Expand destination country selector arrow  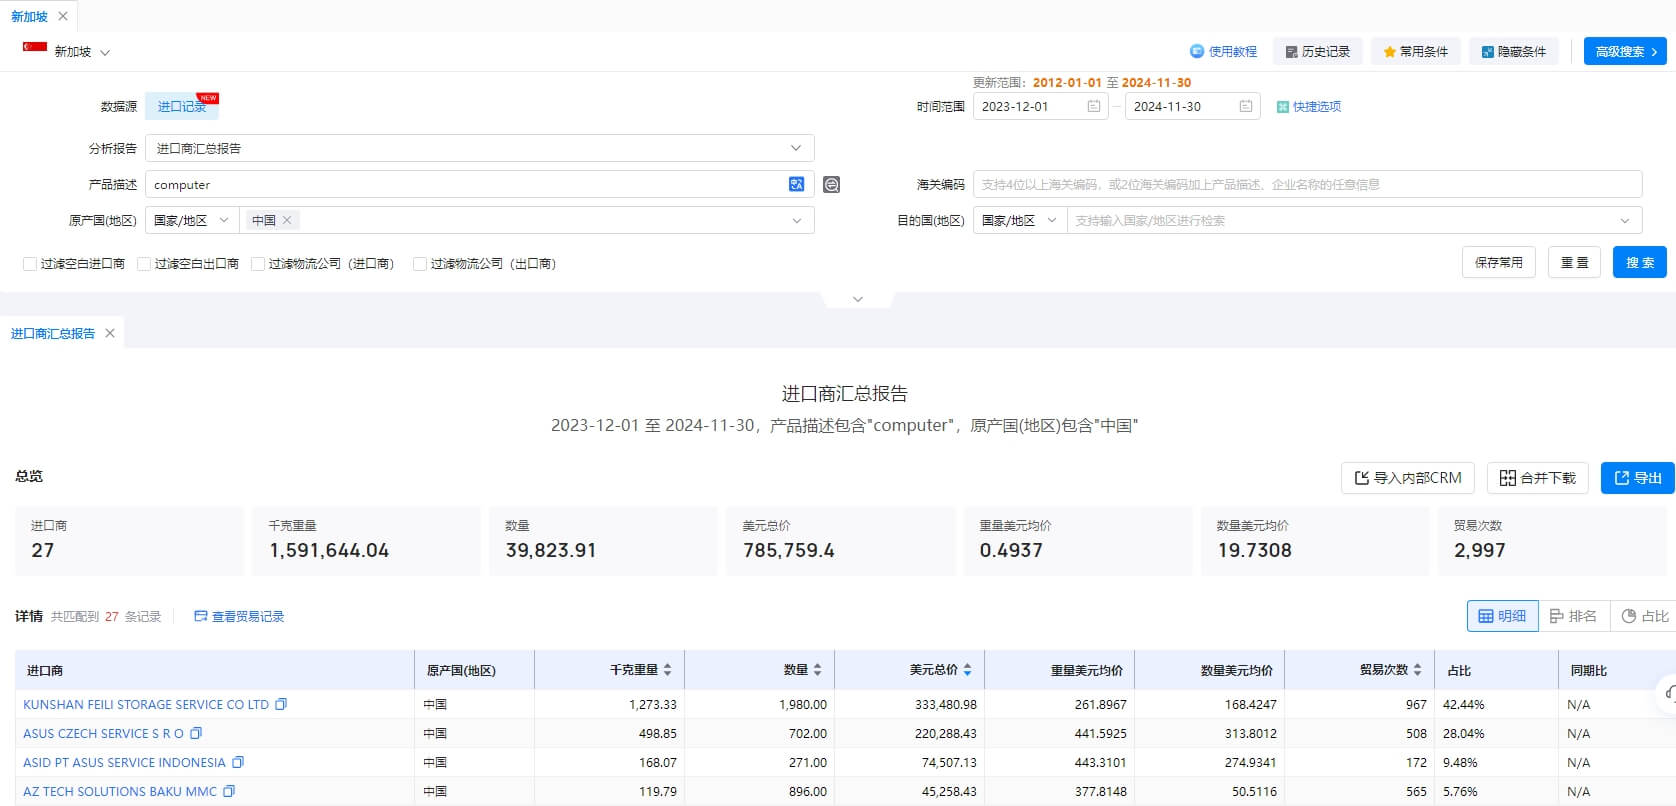[x=1625, y=220]
